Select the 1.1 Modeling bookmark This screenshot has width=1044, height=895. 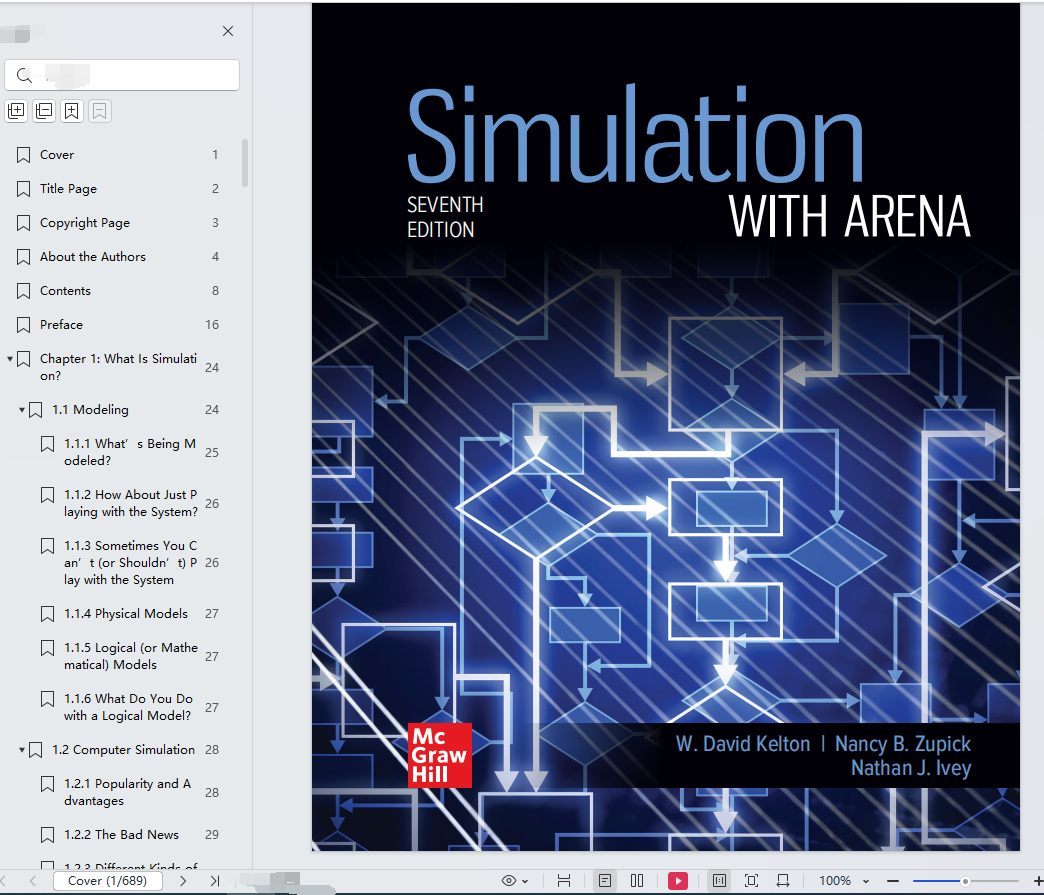90,410
